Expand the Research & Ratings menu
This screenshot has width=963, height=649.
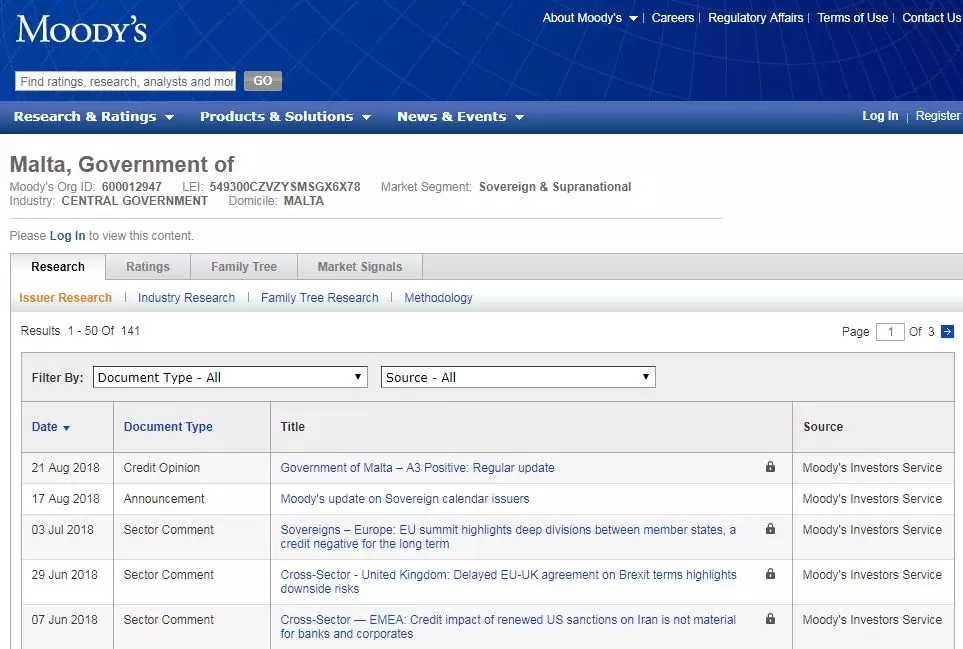[x=94, y=117]
